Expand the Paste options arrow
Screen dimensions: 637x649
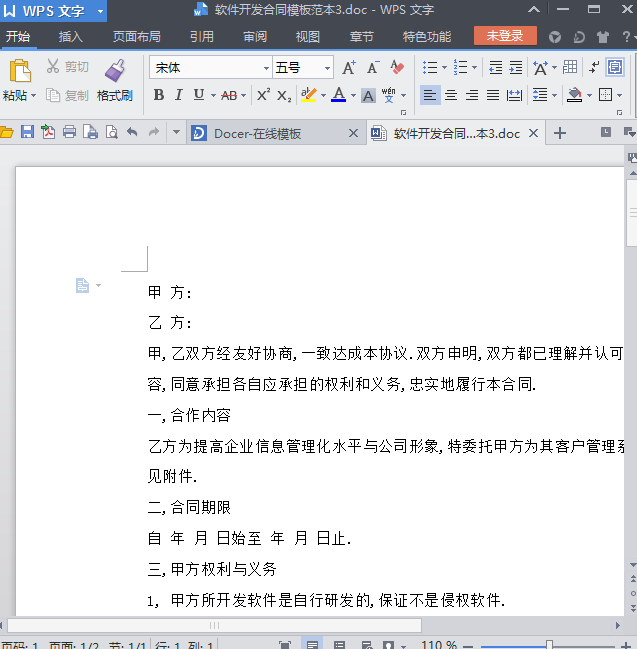[34, 96]
